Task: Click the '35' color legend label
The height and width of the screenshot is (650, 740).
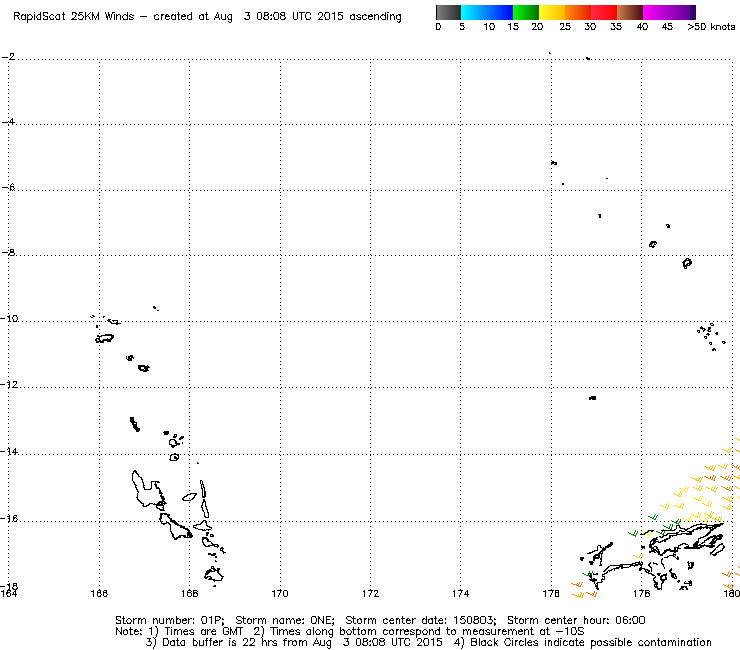Action: [616, 27]
